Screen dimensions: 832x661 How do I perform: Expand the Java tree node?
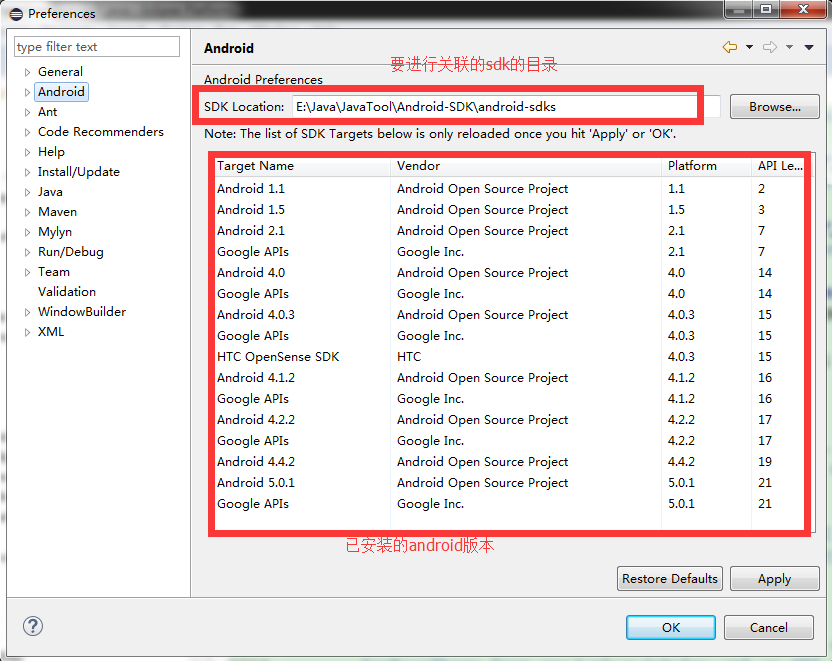pos(28,193)
